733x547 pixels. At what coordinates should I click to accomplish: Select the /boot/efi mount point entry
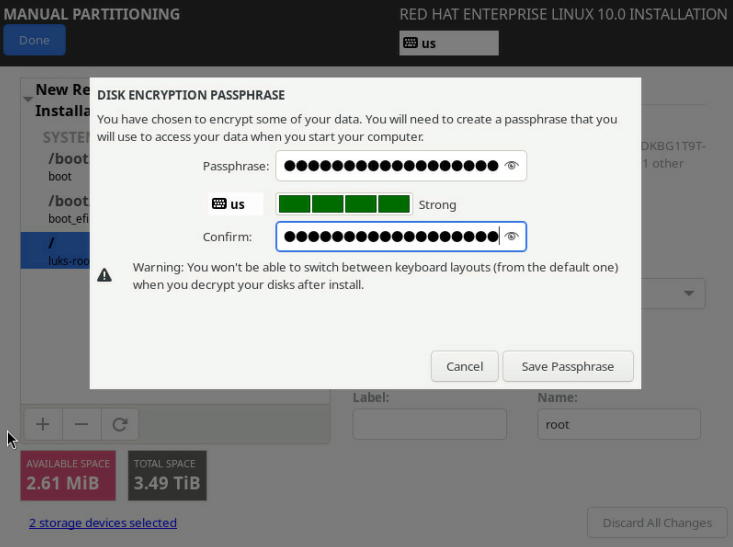point(55,209)
